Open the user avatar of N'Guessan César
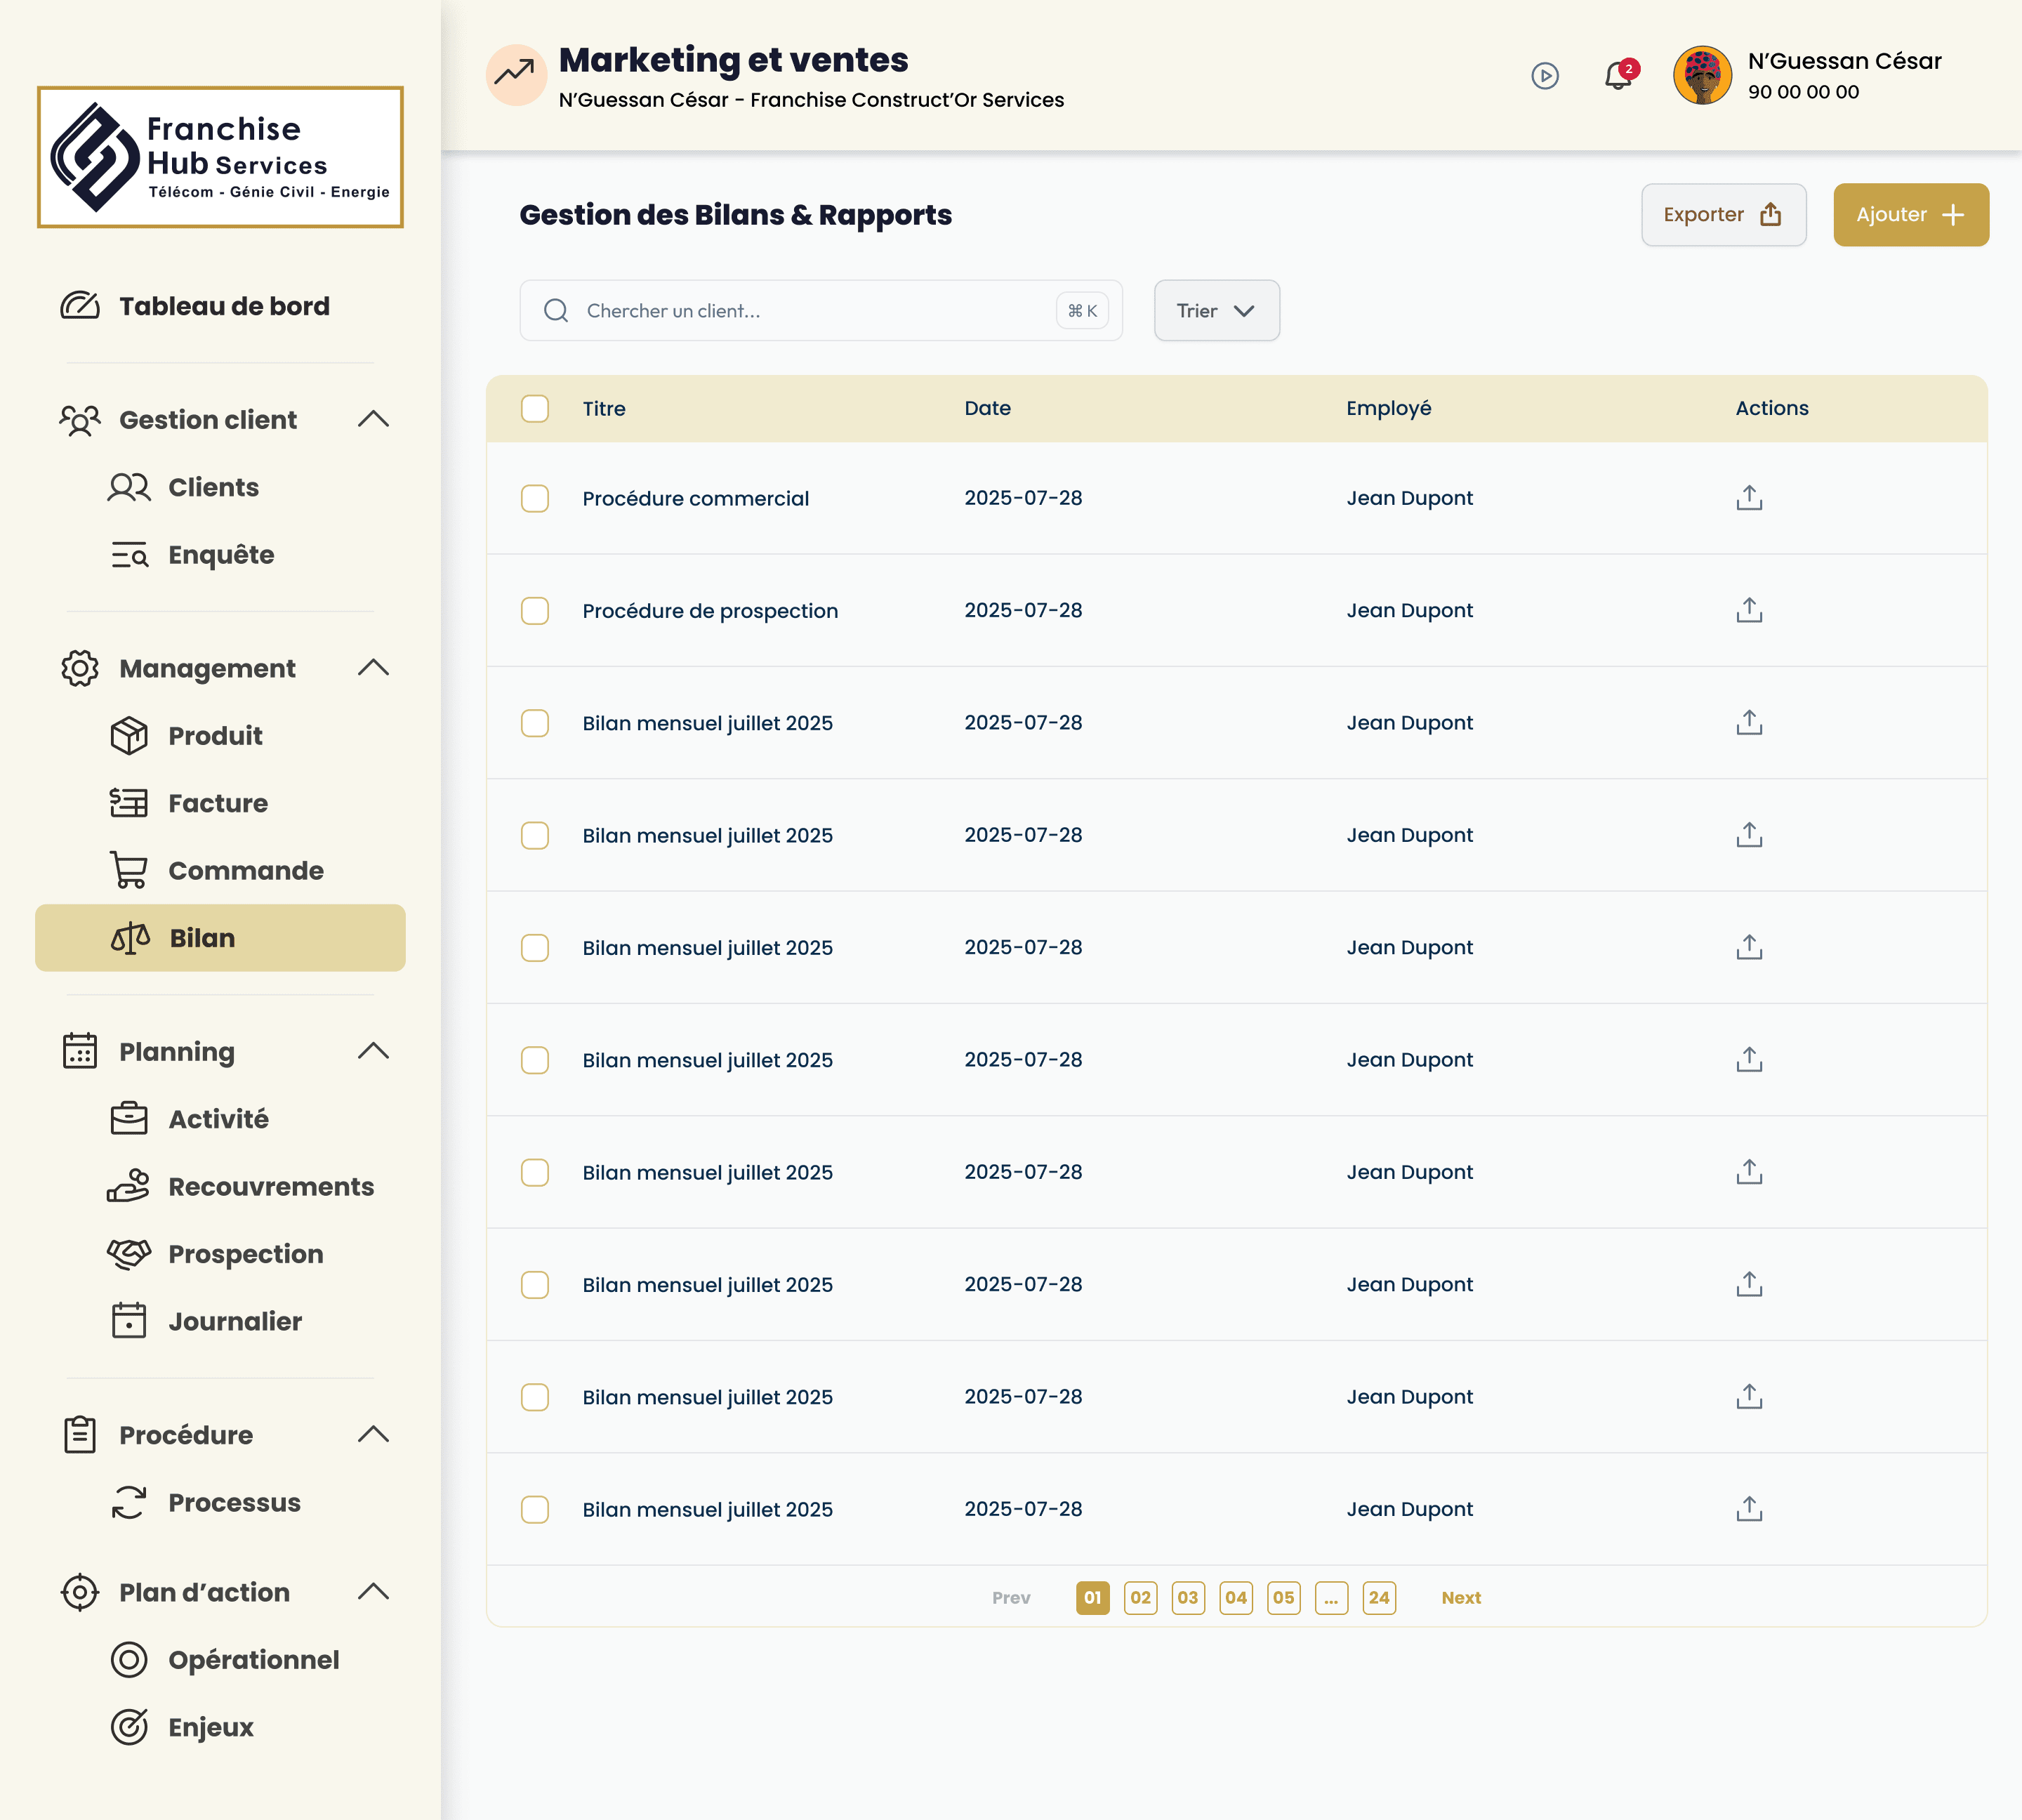This screenshot has width=2022, height=1820. click(x=1702, y=76)
